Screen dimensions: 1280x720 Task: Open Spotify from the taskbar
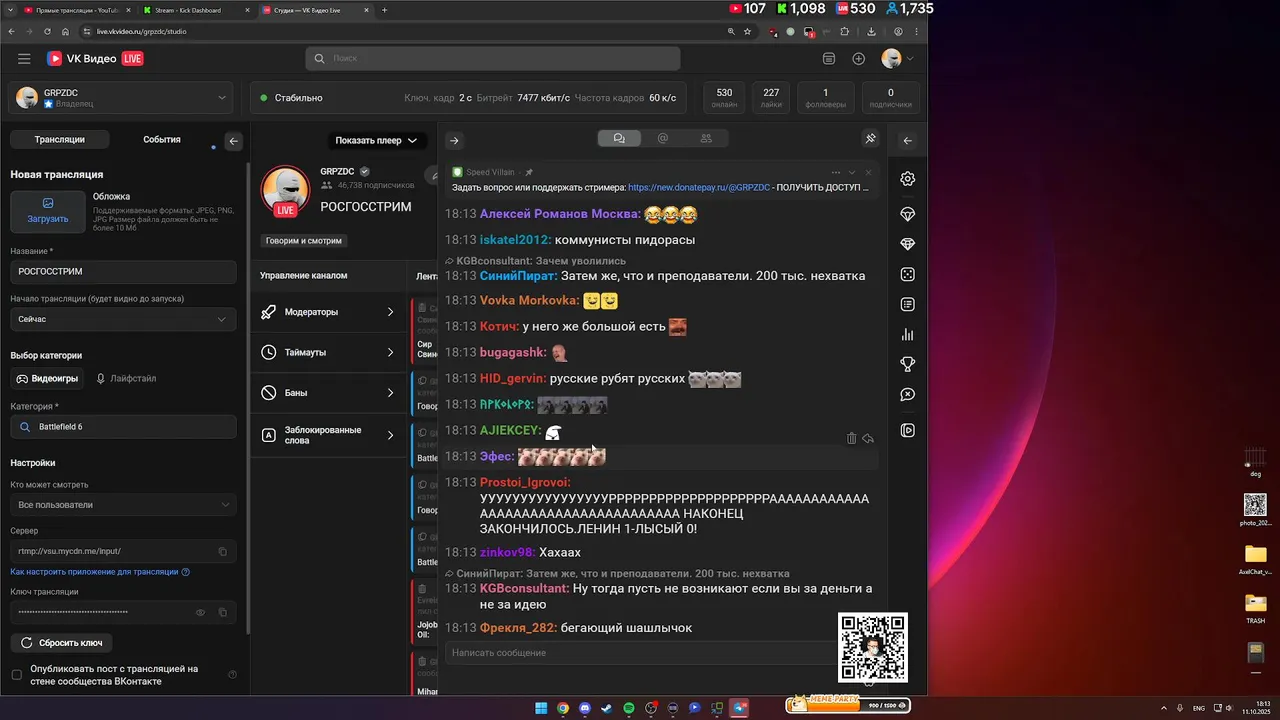629,708
